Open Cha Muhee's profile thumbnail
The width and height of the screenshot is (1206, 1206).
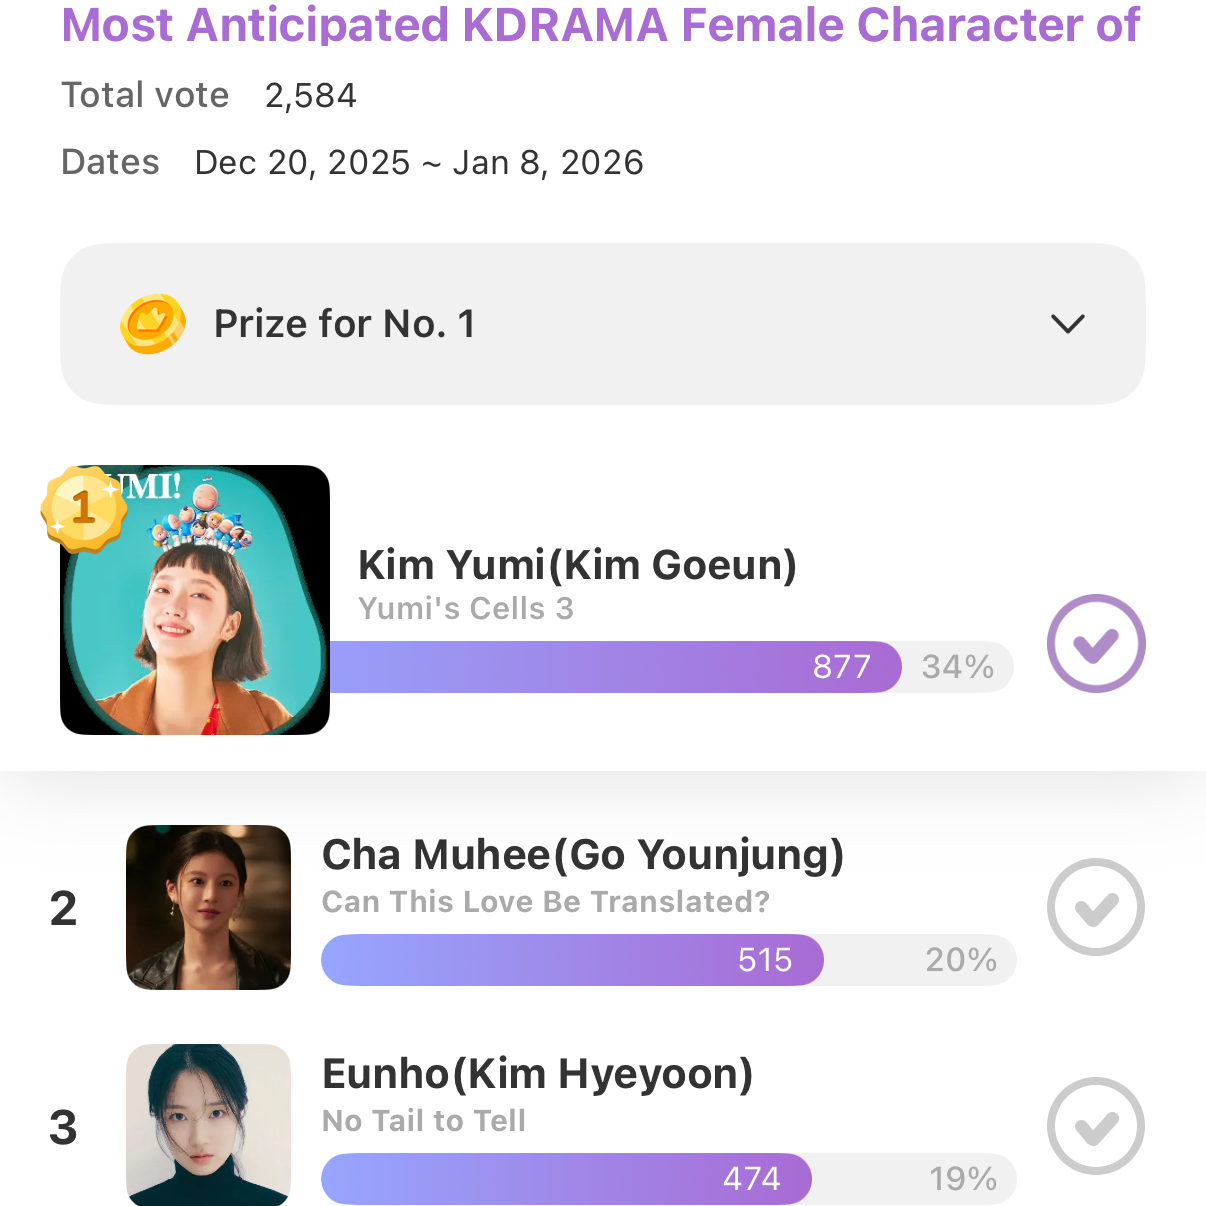(208, 907)
